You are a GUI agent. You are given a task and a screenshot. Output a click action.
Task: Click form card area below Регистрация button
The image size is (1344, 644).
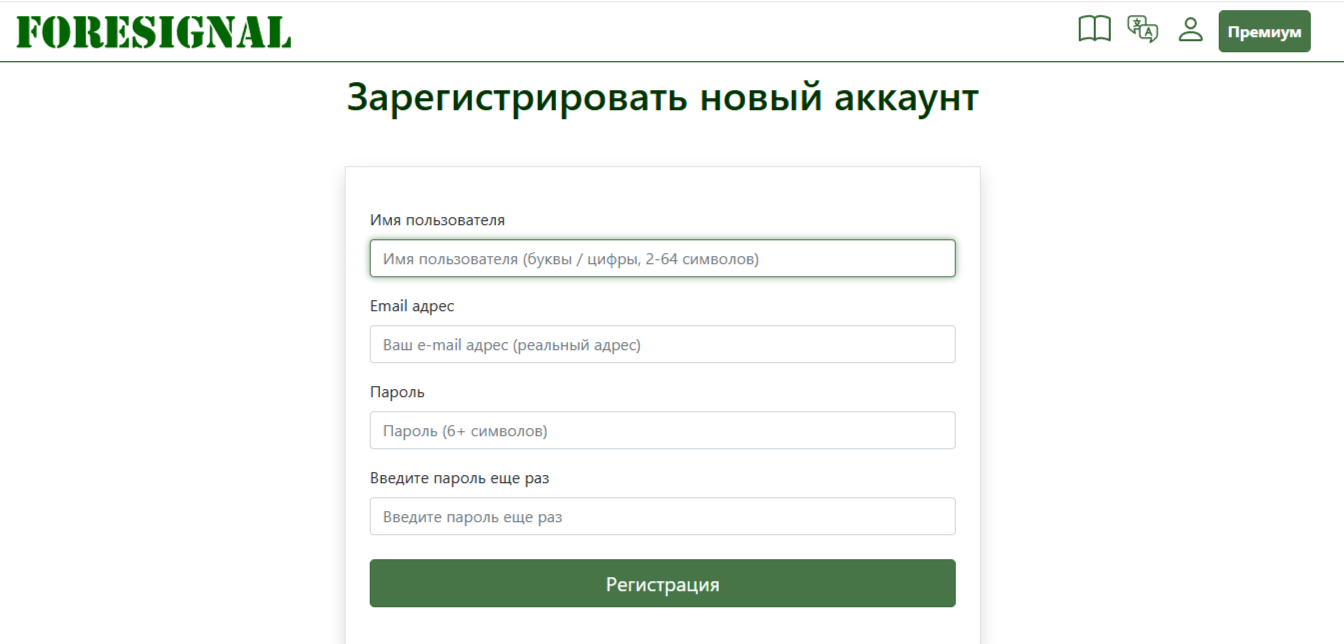coord(662,626)
